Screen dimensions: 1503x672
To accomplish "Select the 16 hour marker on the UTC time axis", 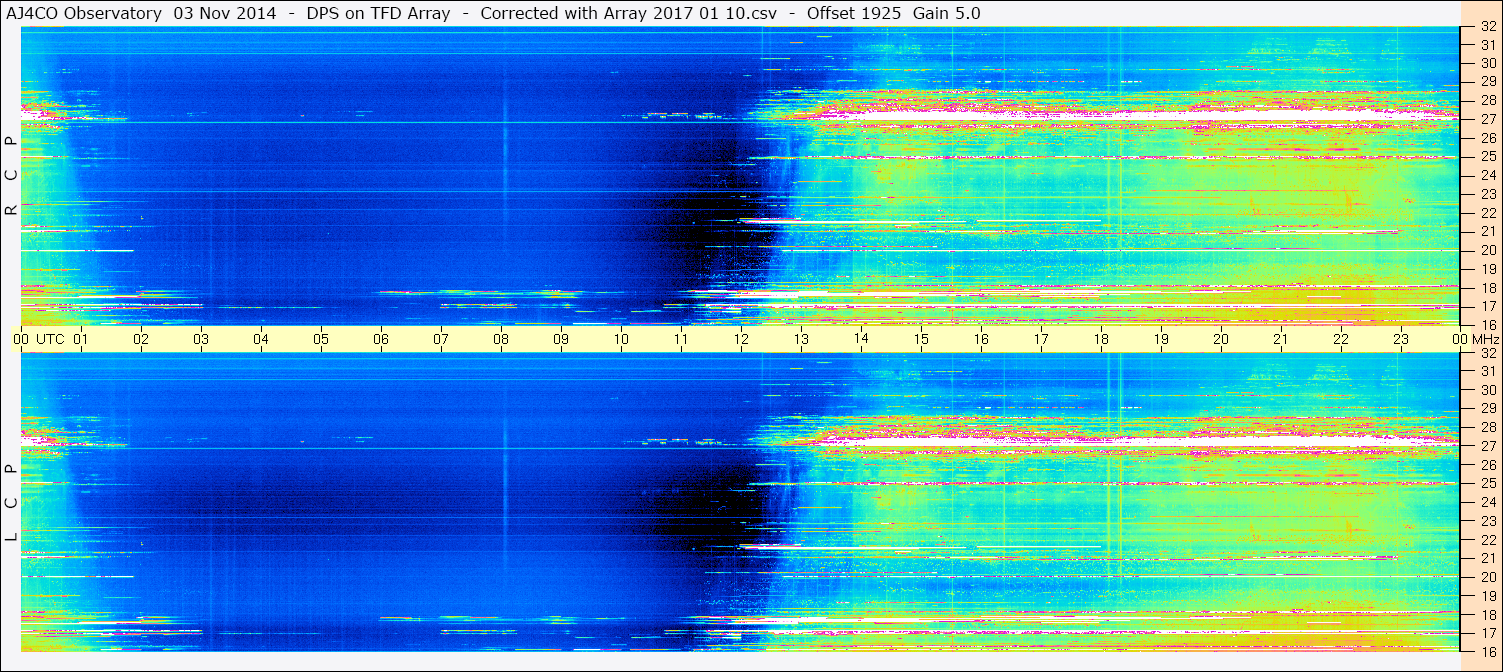I will [x=981, y=340].
